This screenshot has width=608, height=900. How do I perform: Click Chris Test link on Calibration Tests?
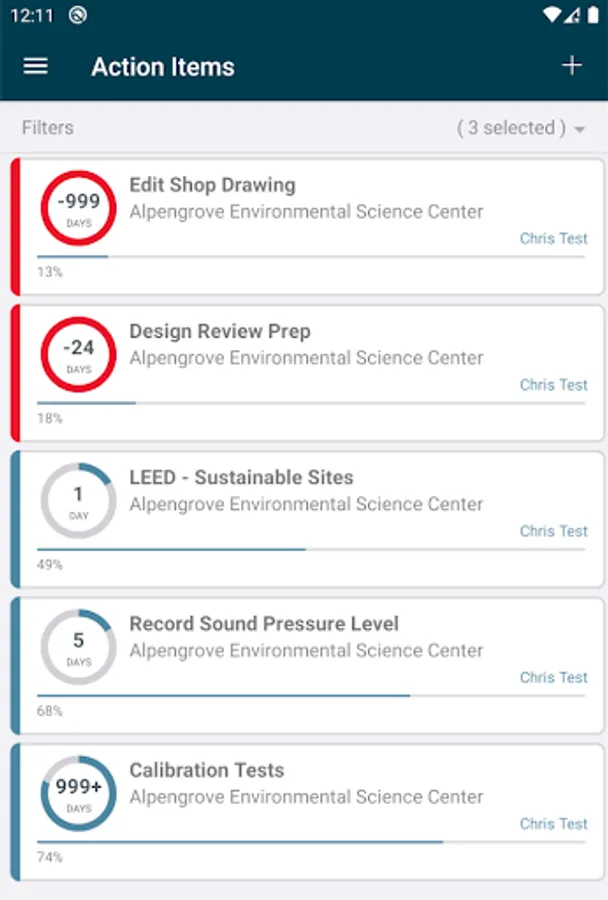pyautogui.click(x=553, y=824)
